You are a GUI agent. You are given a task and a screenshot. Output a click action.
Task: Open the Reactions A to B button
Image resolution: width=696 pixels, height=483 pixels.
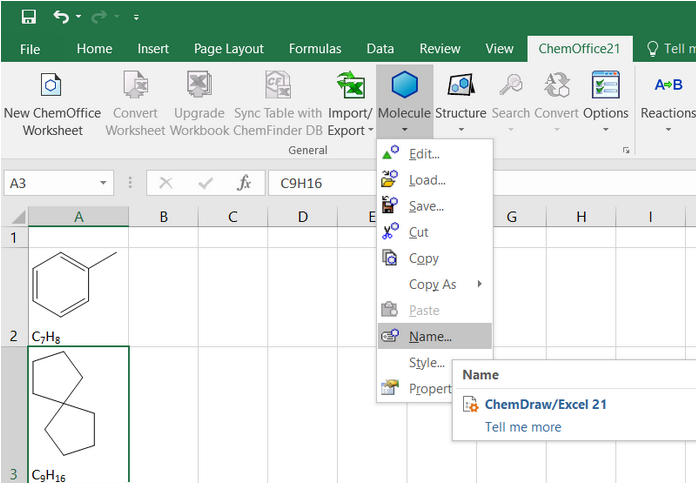[x=668, y=102]
